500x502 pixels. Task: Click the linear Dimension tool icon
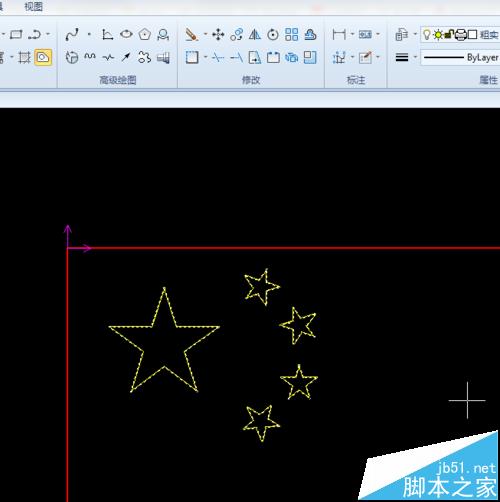click(x=339, y=34)
